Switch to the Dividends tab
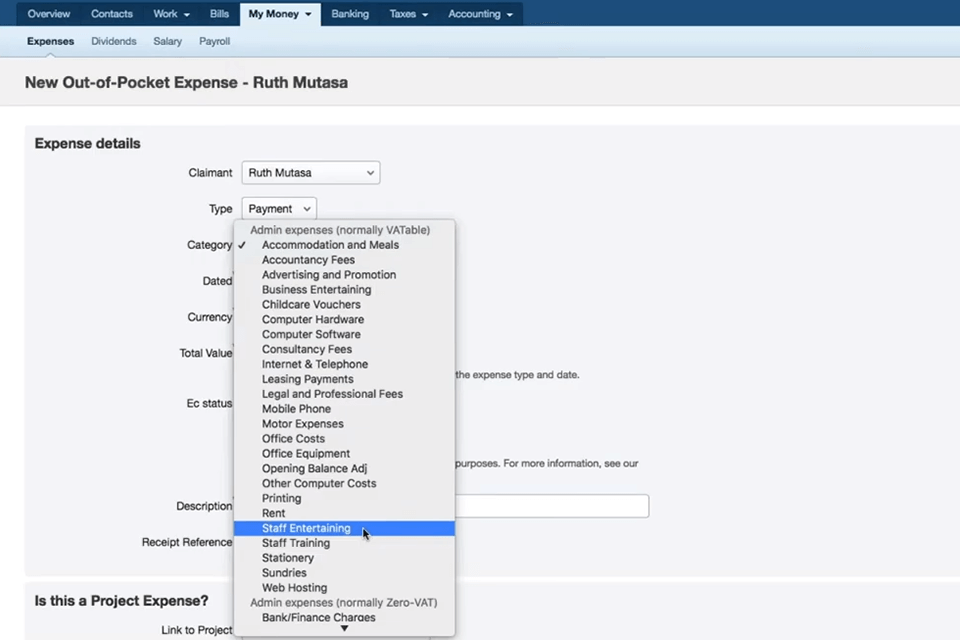Screen dimensions: 960x640 tap(113, 41)
